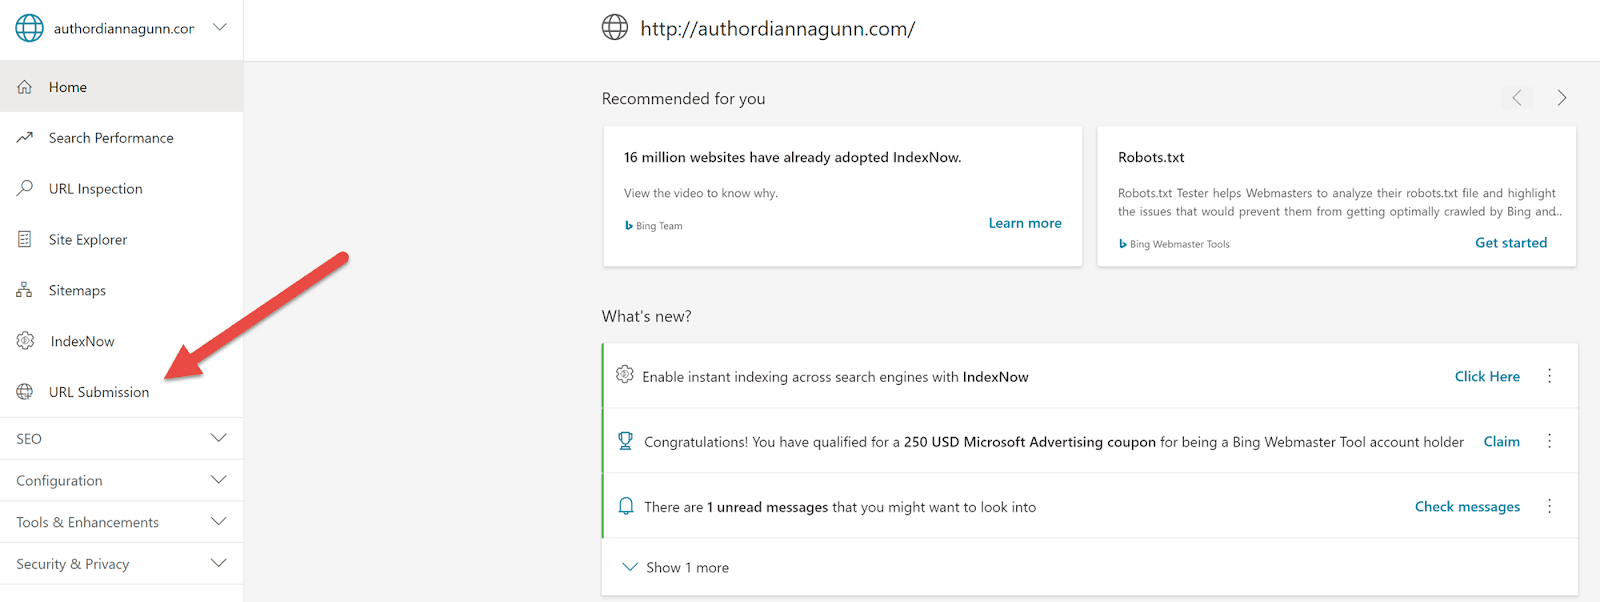Click the Home house icon in sidebar
1600x602 pixels.
[x=25, y=87]
